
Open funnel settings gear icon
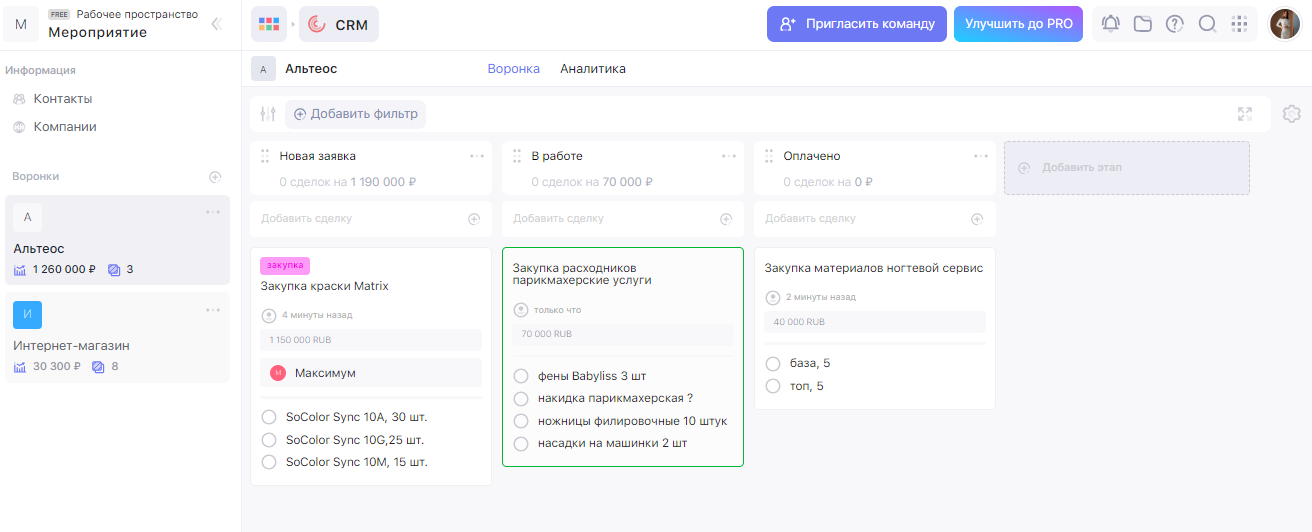(1291, 114)
